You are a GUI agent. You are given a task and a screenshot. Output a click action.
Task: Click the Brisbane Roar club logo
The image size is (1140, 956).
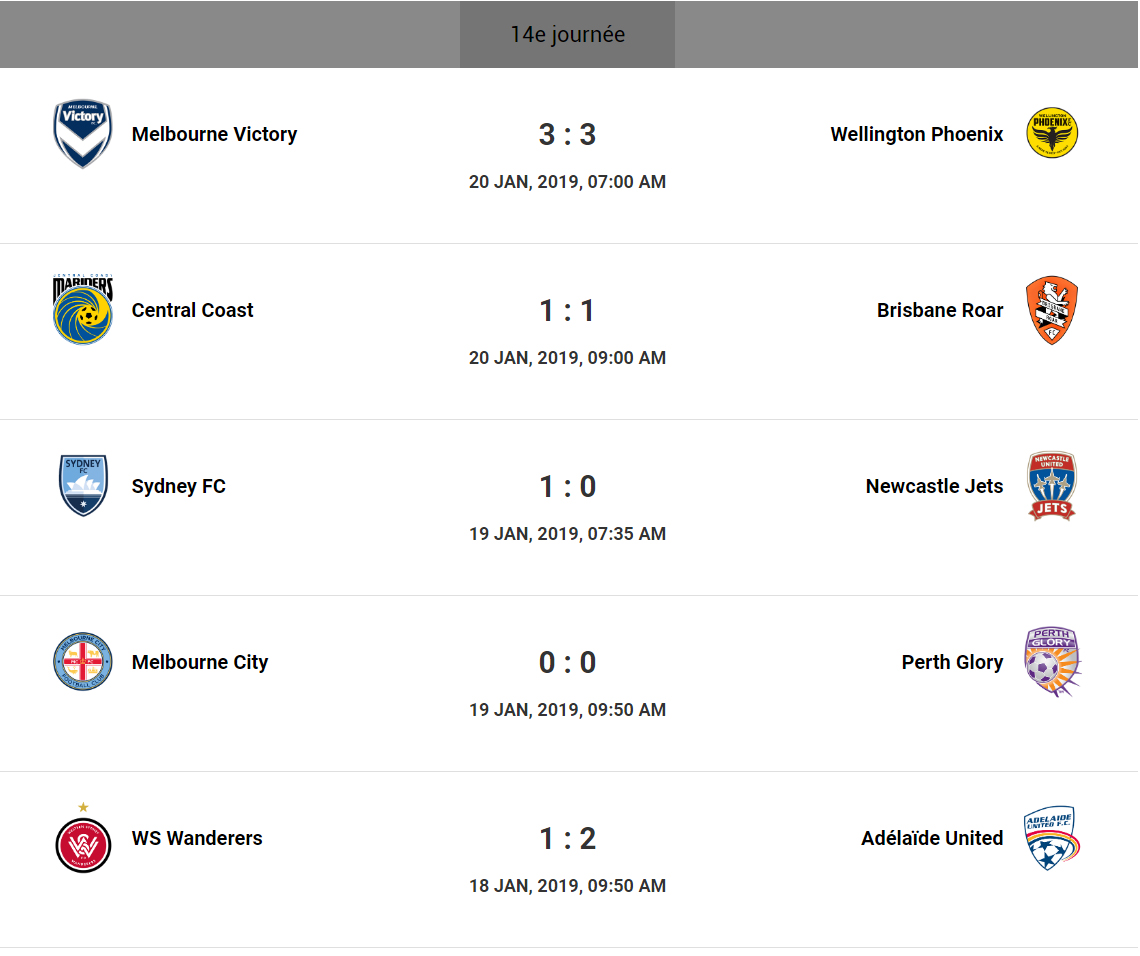tap(1052, 310)
